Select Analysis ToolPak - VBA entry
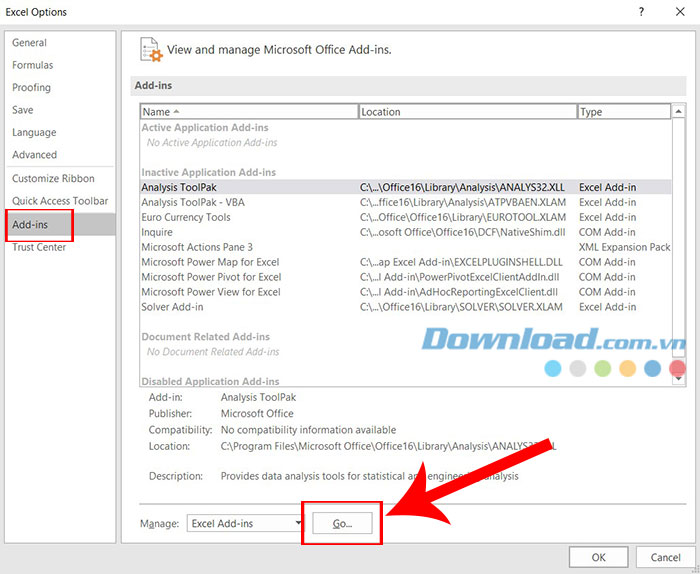This screenshot has height=574, width=700. coord(193,202)
